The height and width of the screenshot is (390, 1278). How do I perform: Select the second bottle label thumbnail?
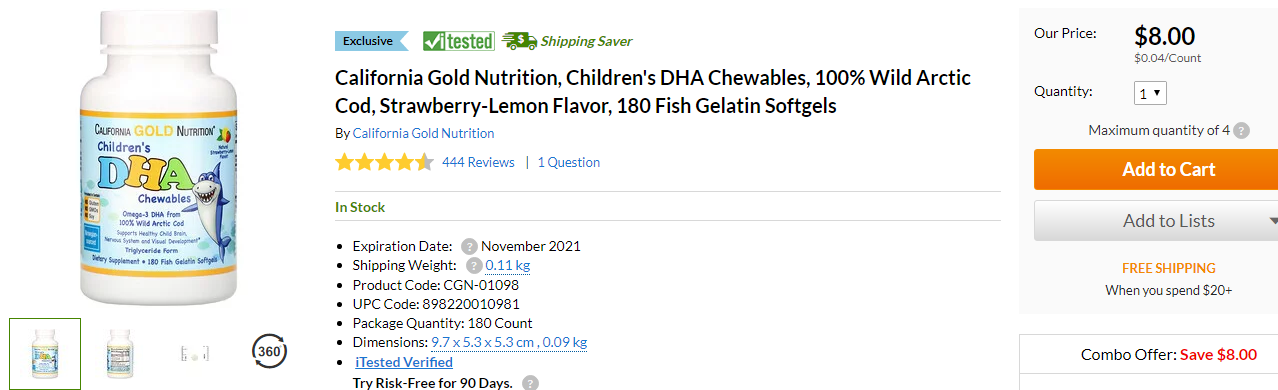click(x=121, y=353)
